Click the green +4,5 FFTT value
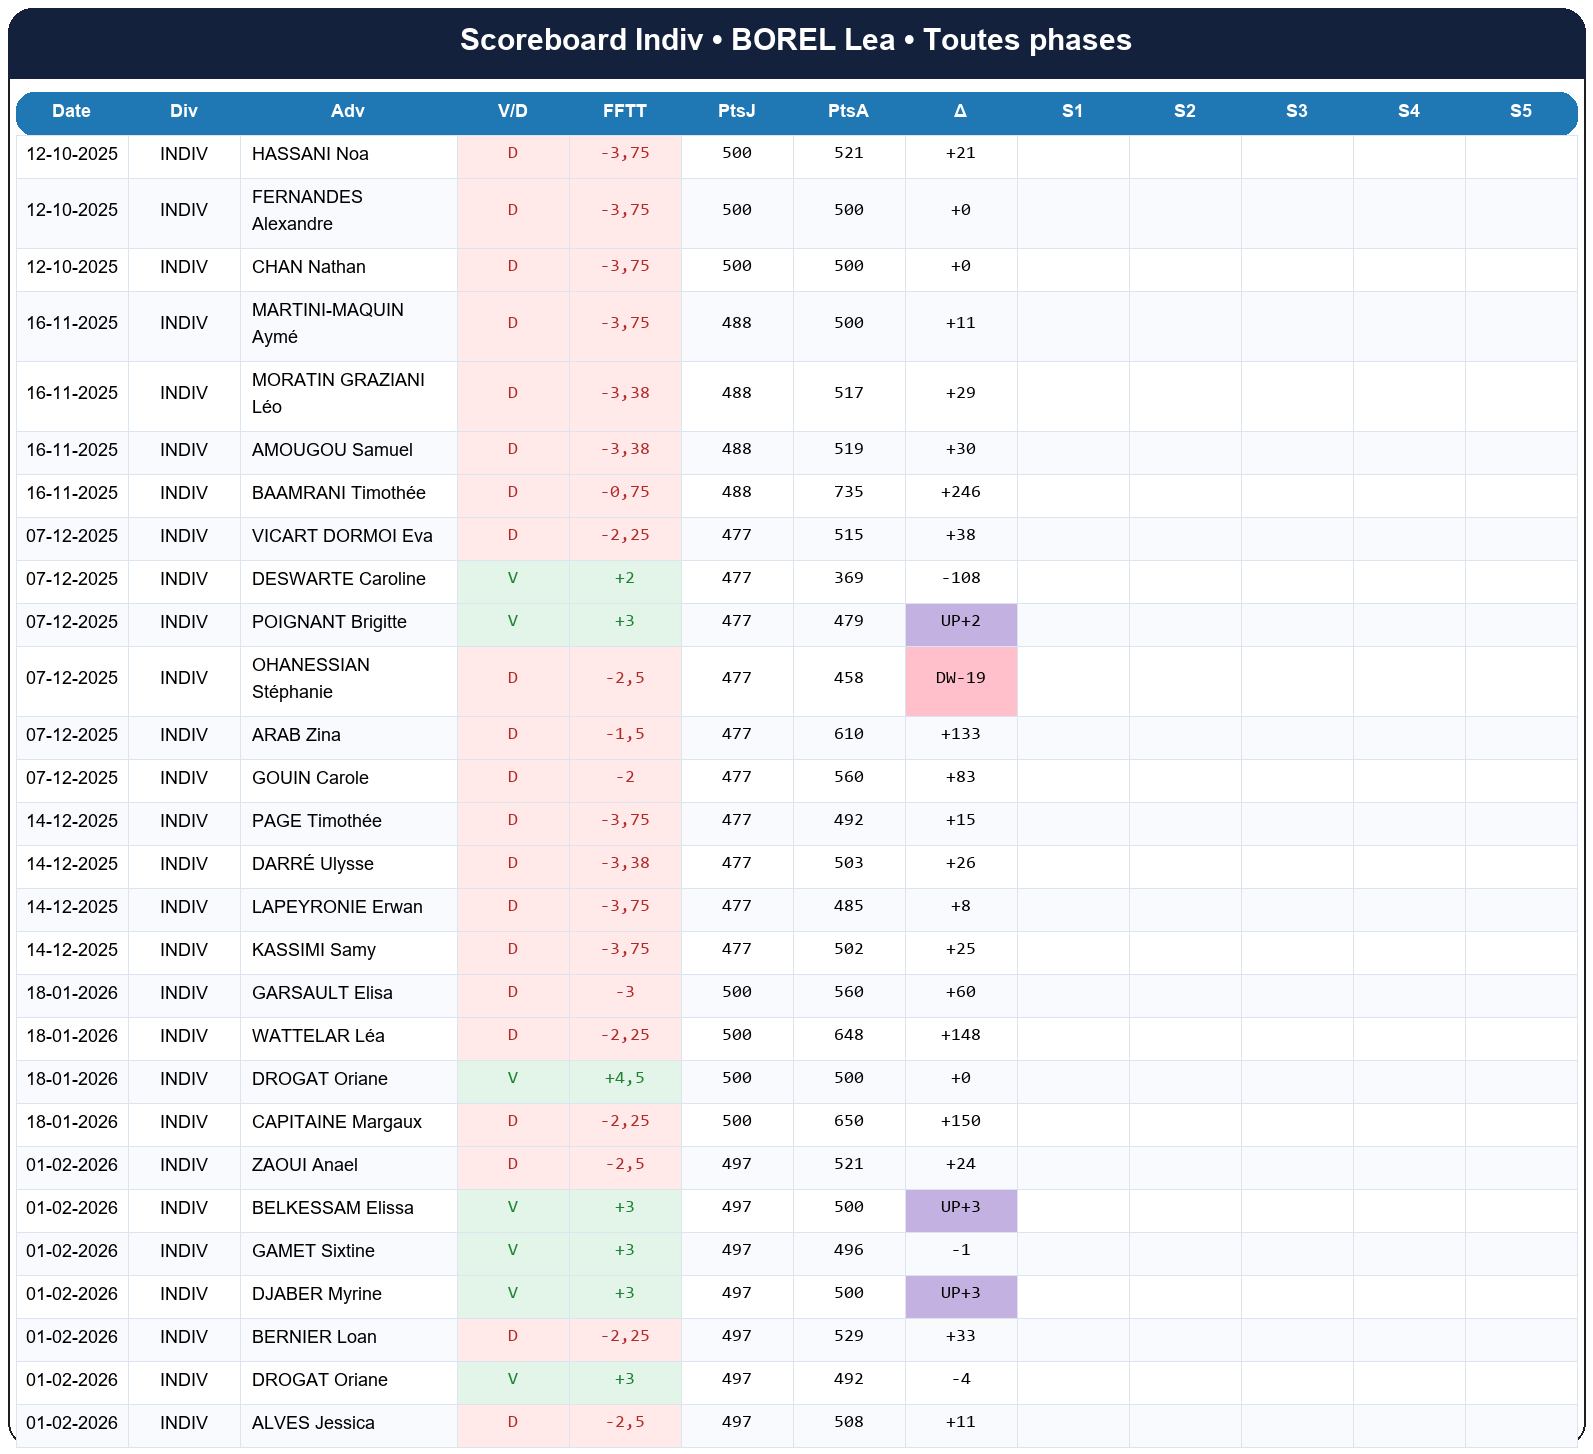This screenshot has width=1593, height=1454. (625, 1079)
